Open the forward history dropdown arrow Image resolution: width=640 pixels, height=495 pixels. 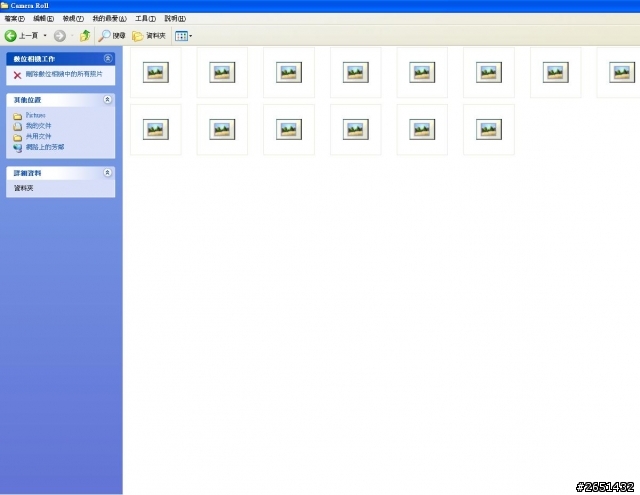[x=72, y=36]
